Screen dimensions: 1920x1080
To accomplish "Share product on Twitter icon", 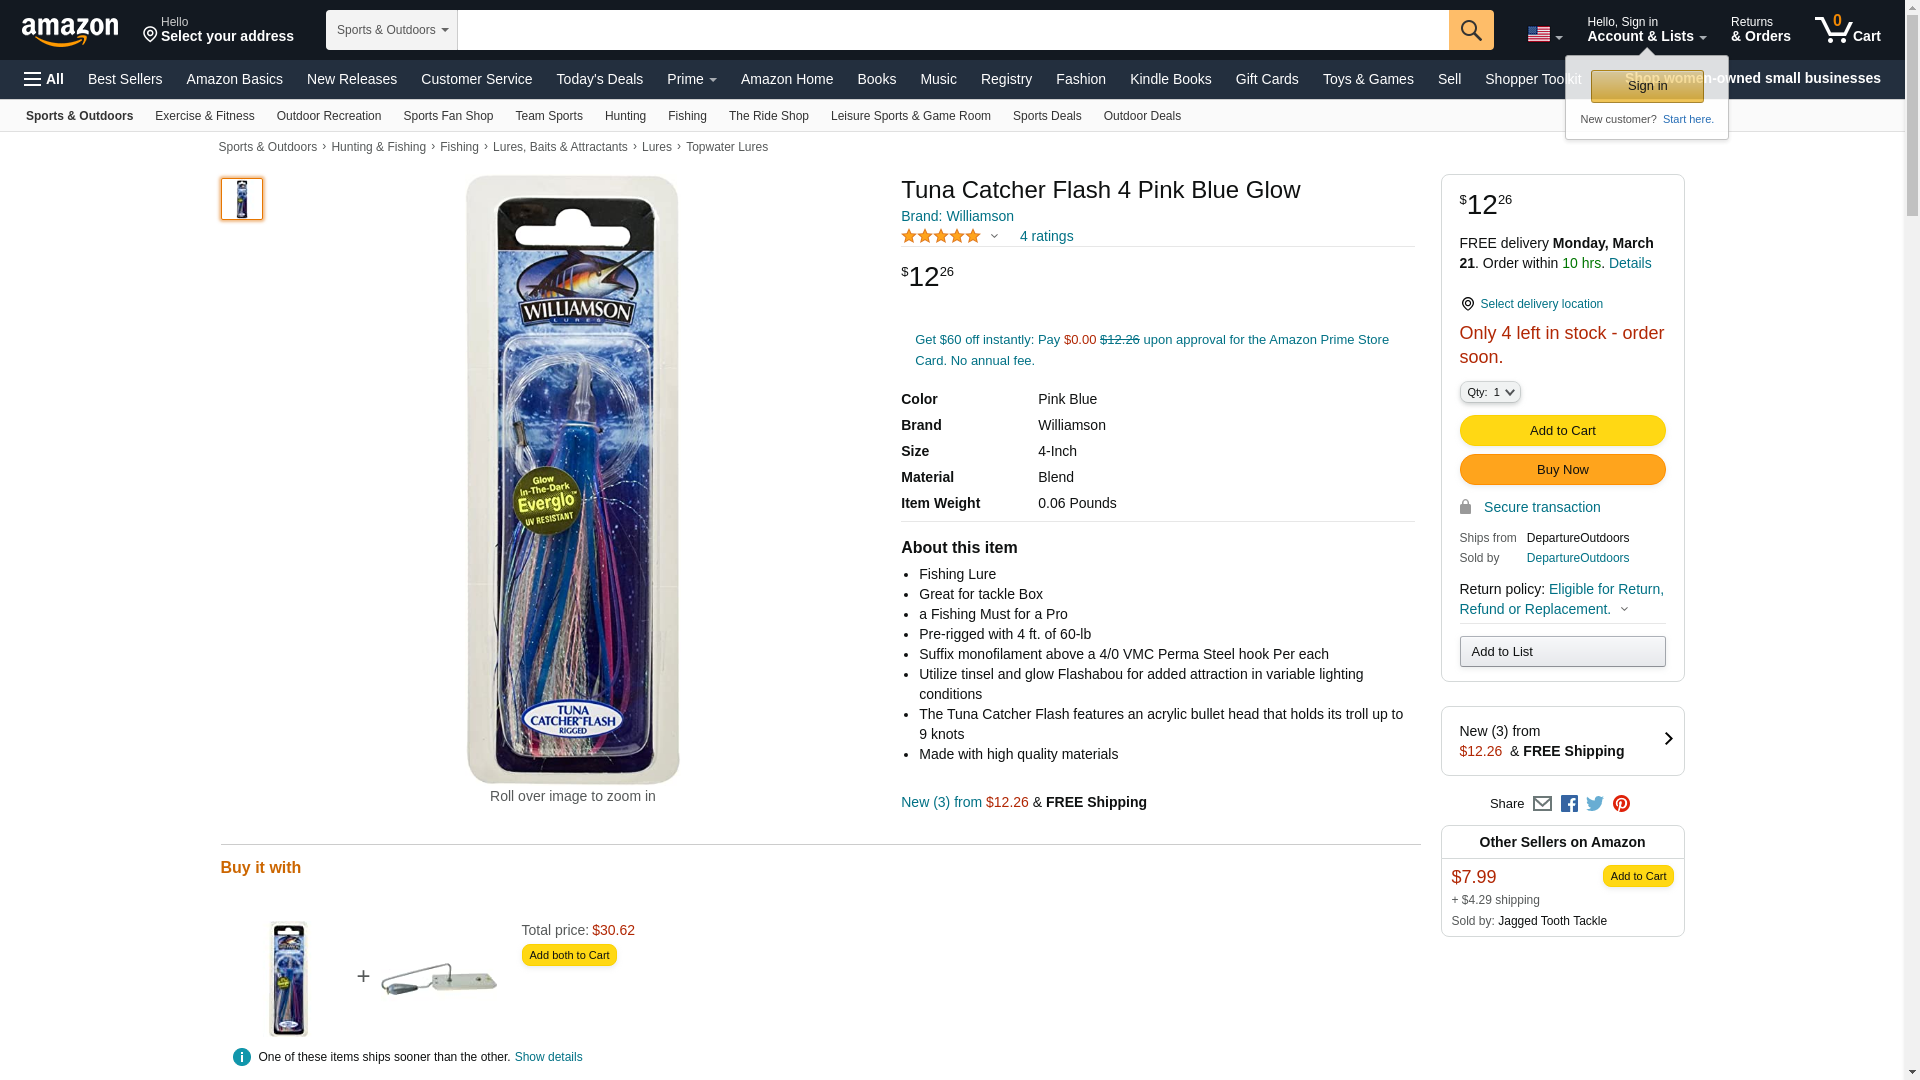I will 1595,804.
